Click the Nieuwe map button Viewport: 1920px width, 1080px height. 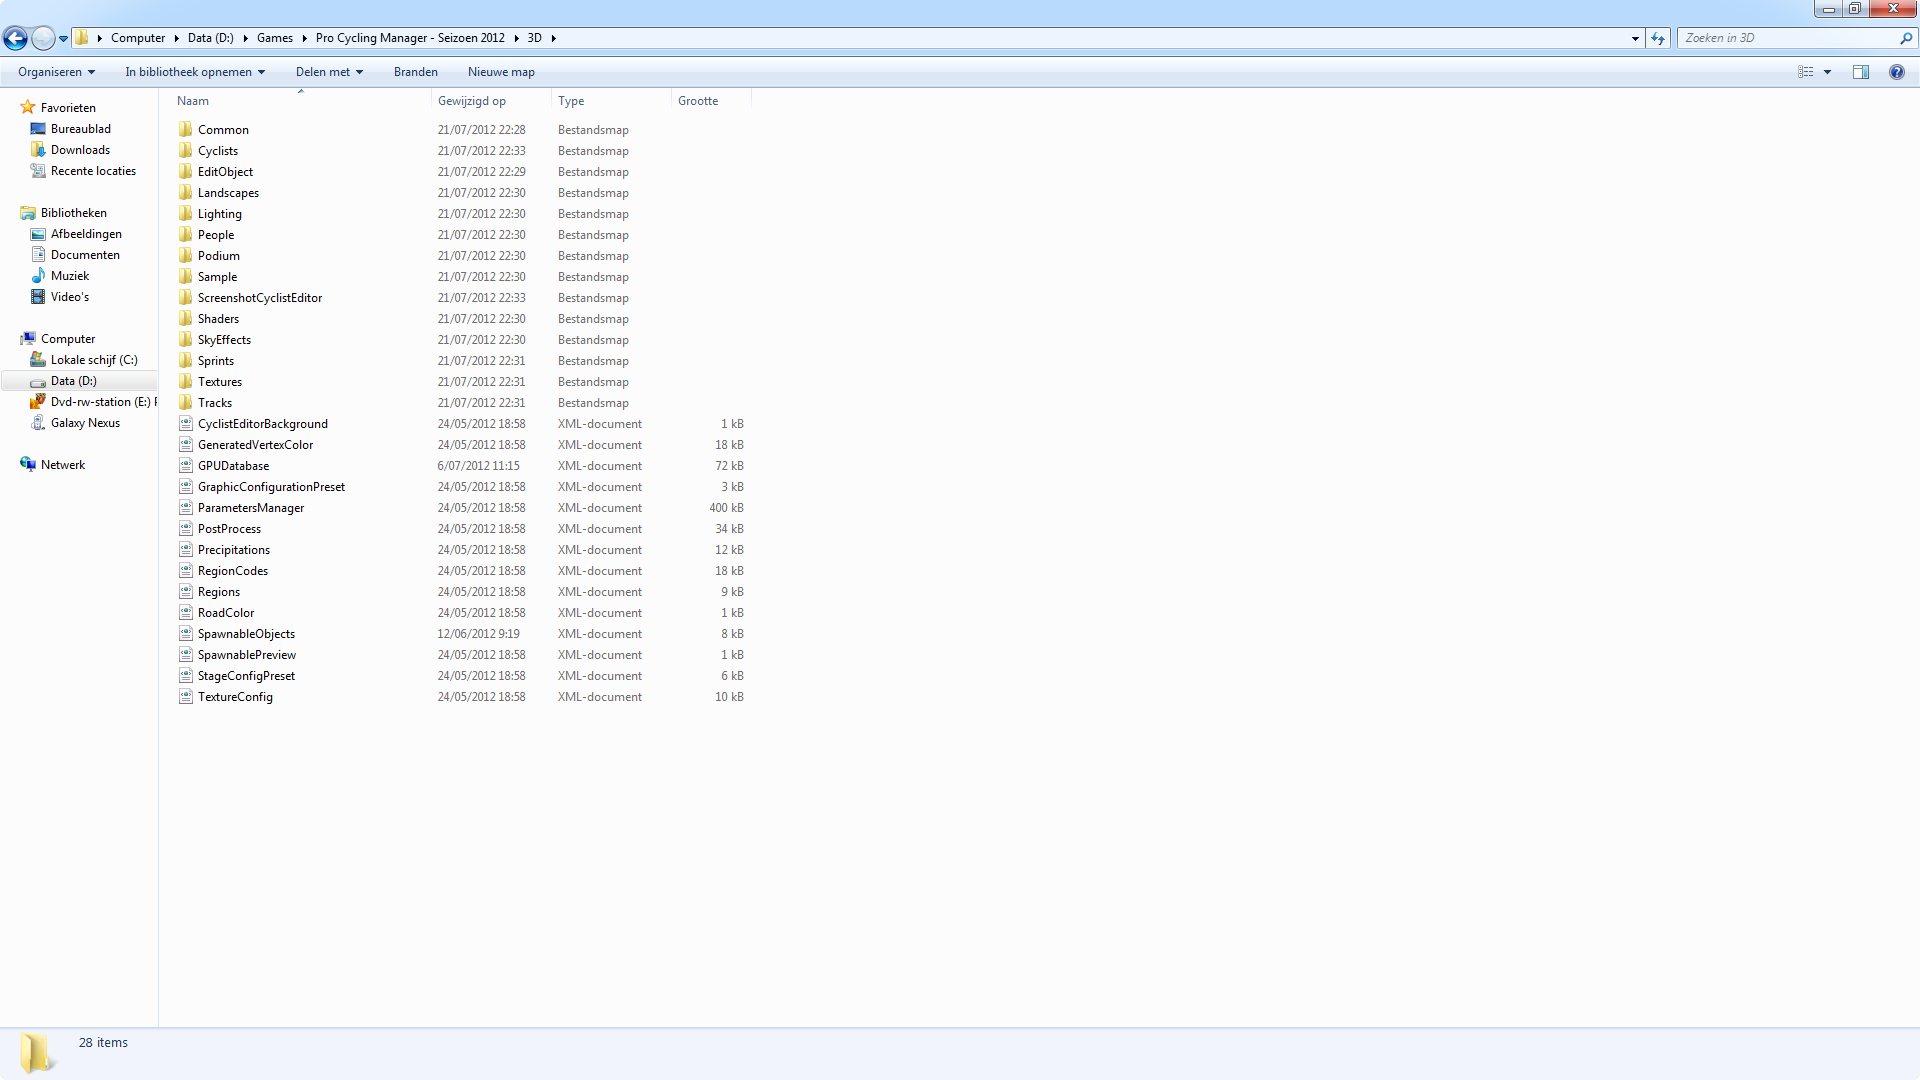[x=501, y=72]
